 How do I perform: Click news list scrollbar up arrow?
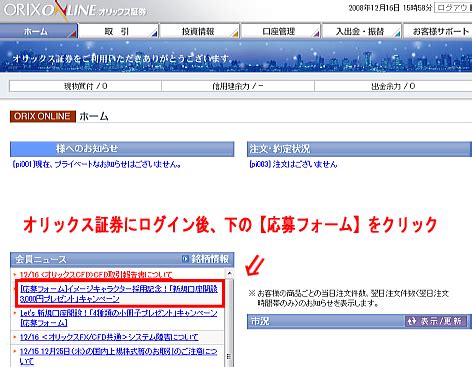[x=229, y=274]
